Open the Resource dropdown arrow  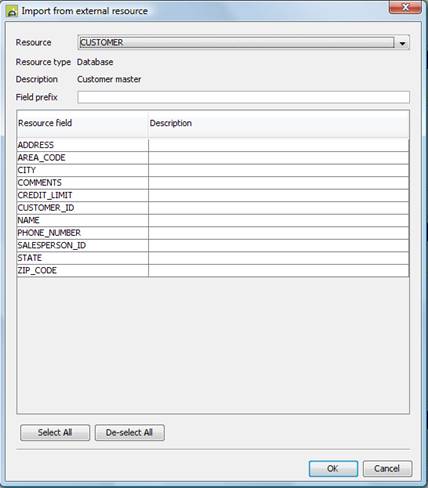click(x=402, y=43)
